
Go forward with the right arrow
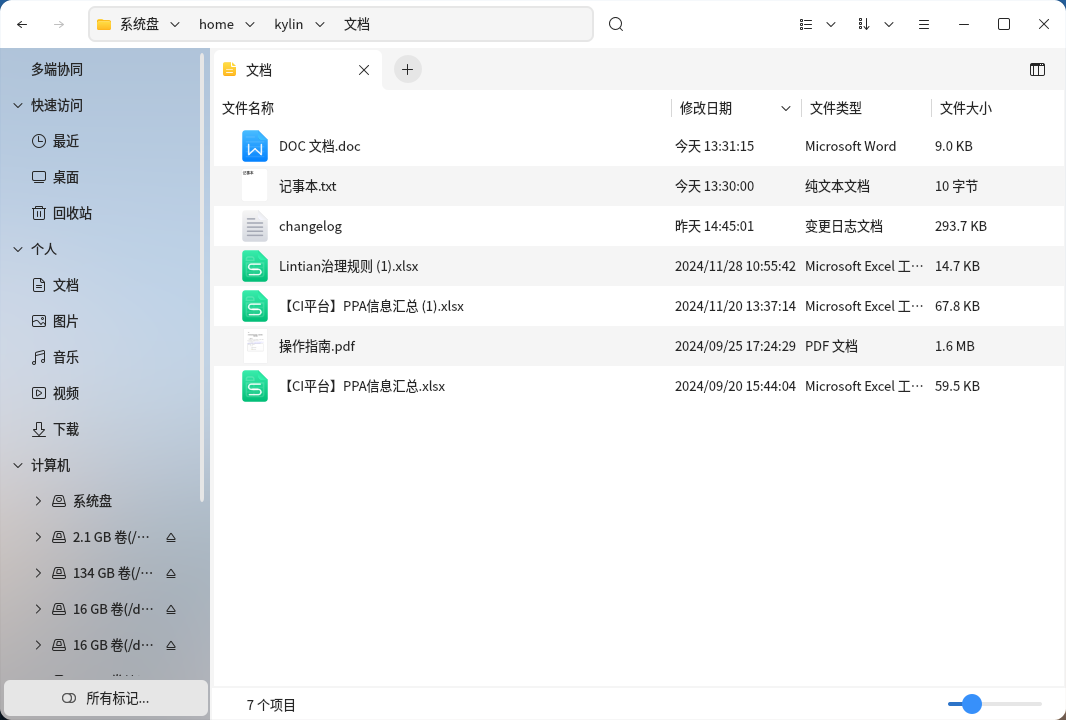pos(59,24)
